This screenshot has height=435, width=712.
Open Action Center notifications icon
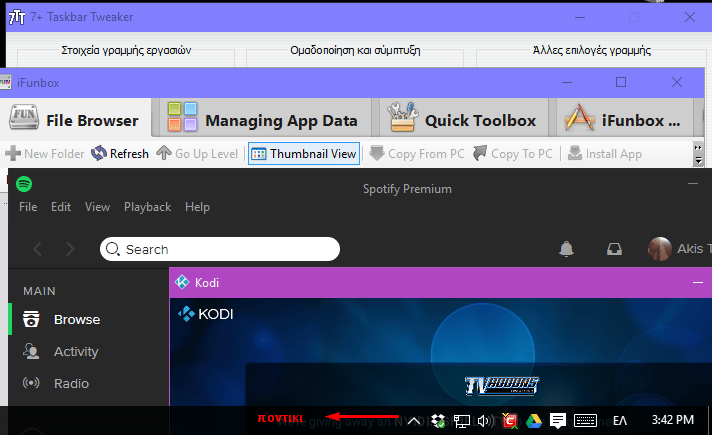558,421
